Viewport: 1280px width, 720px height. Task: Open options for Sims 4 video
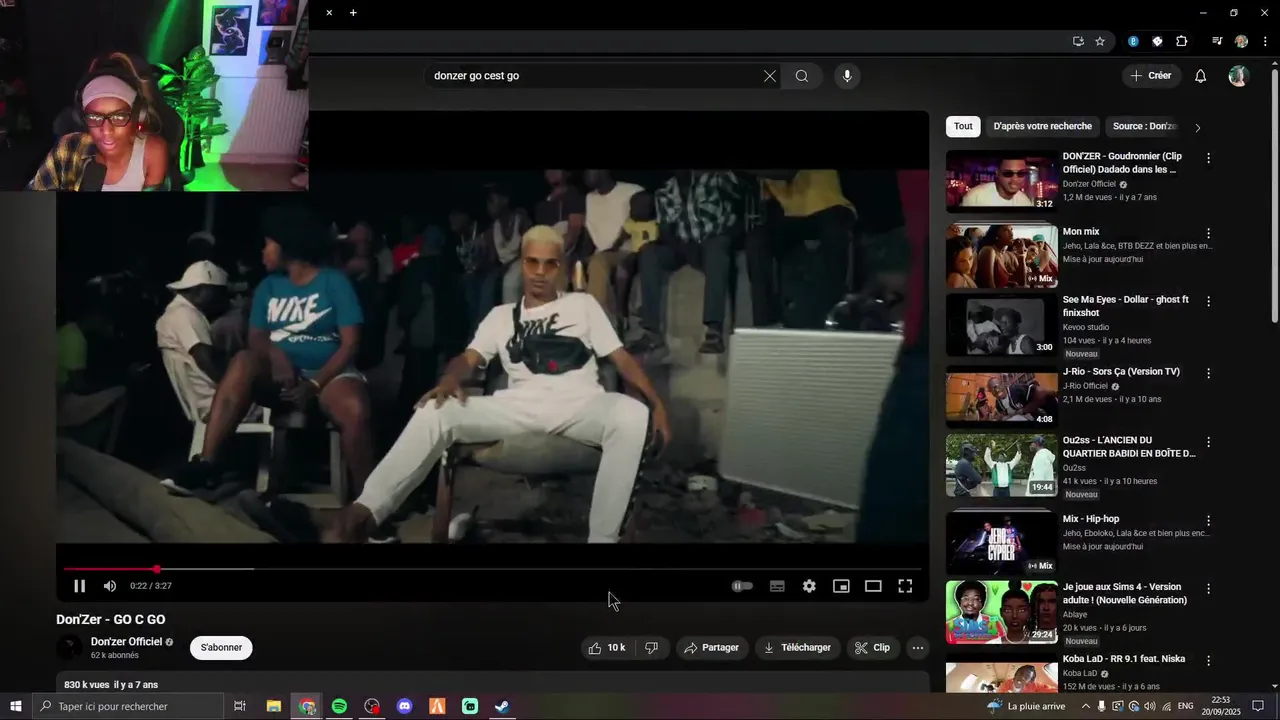click(1208, 589)
